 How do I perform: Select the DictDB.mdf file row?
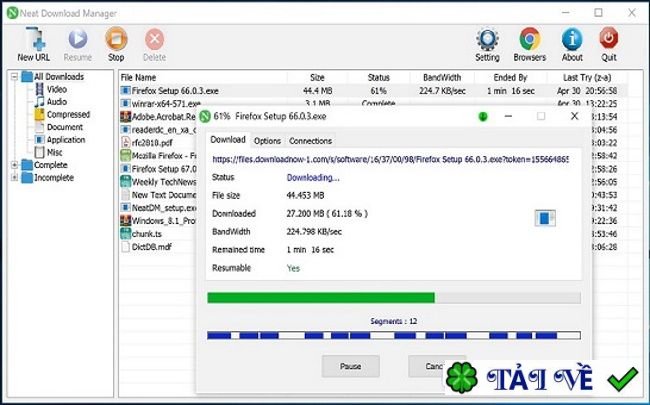(x=158, y=247)
